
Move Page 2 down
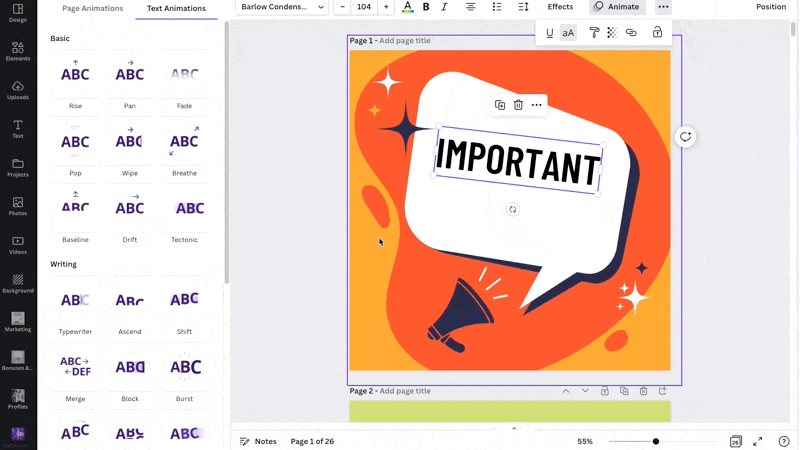coord(585,391)
